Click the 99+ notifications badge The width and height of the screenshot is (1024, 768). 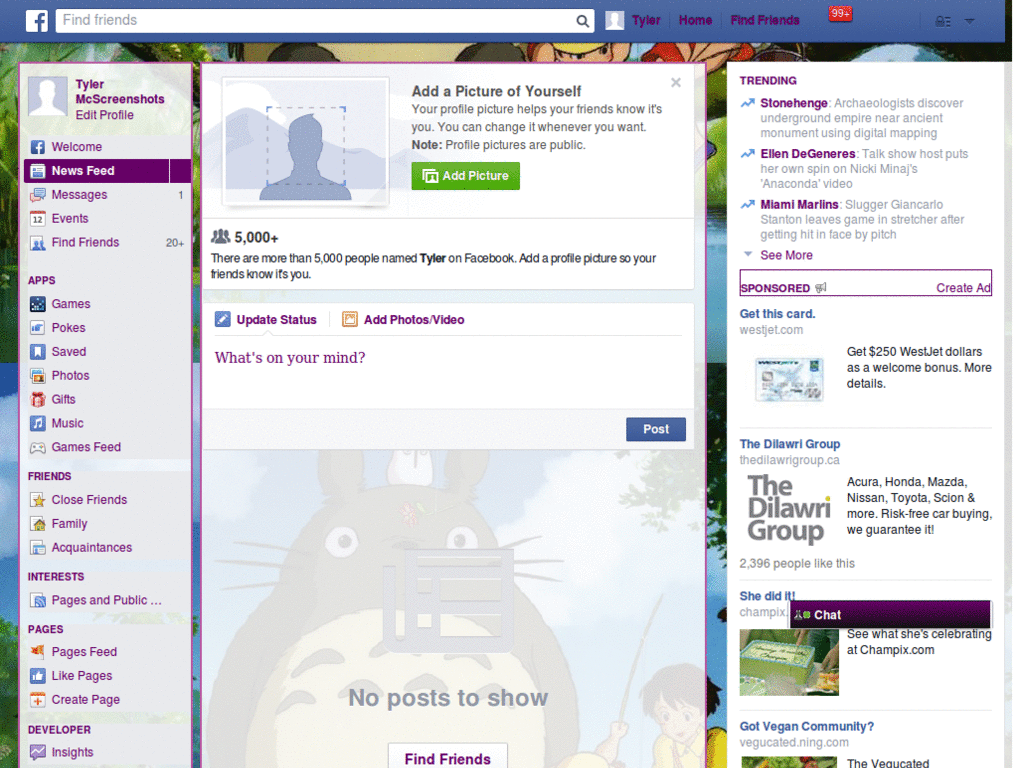pyautogui.click(x=840, y=13)
